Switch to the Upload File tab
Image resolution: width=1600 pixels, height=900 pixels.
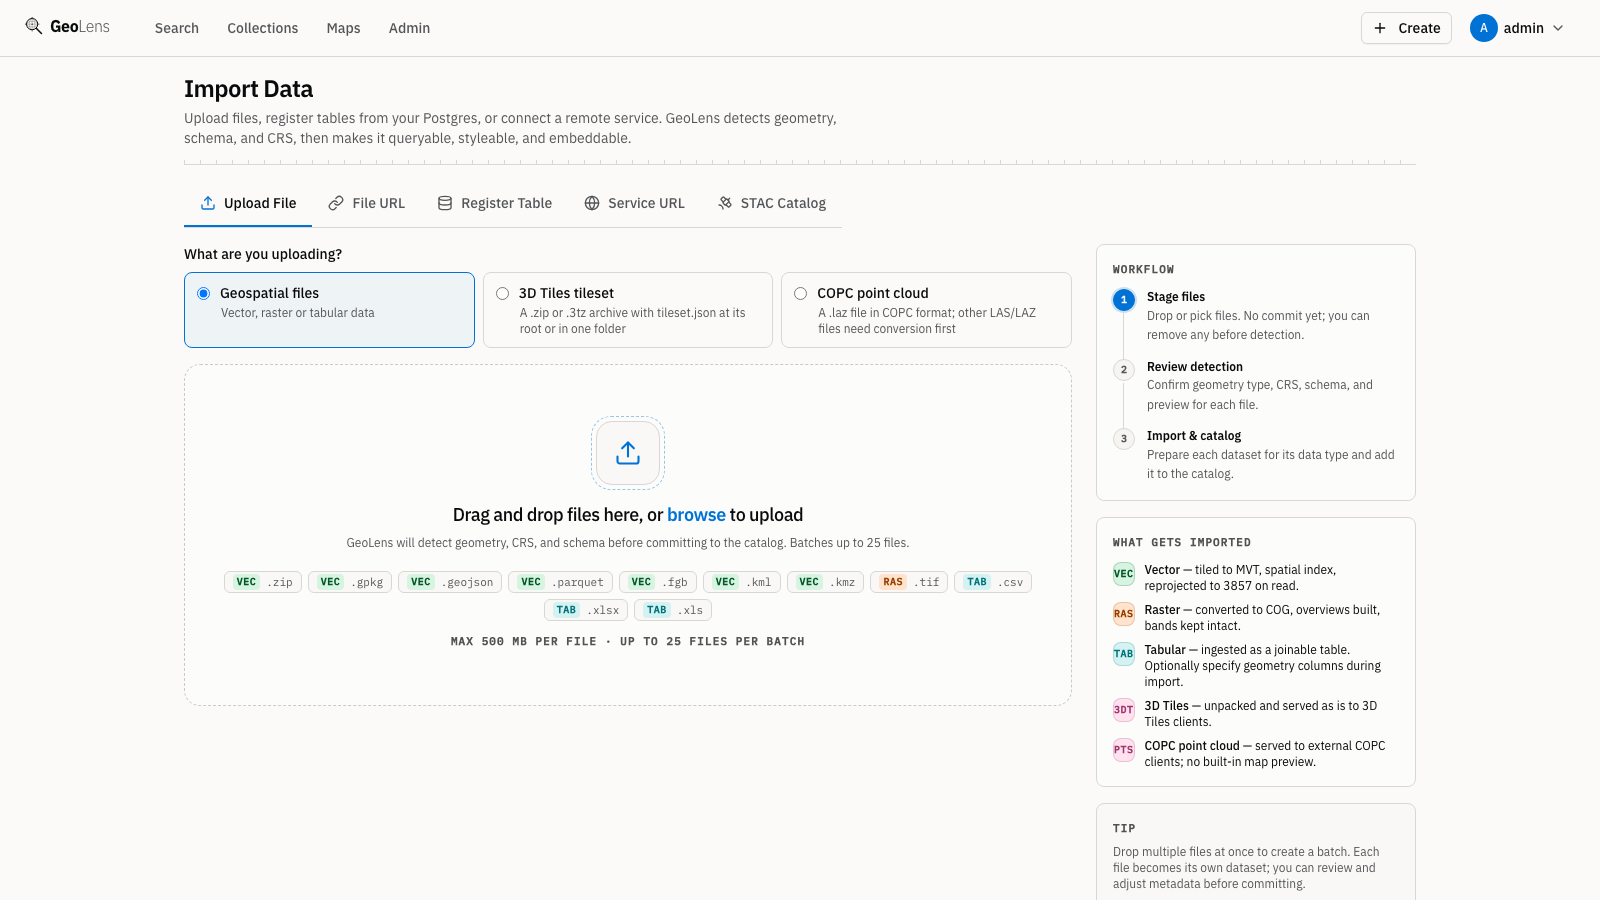(x=248, y=203)
